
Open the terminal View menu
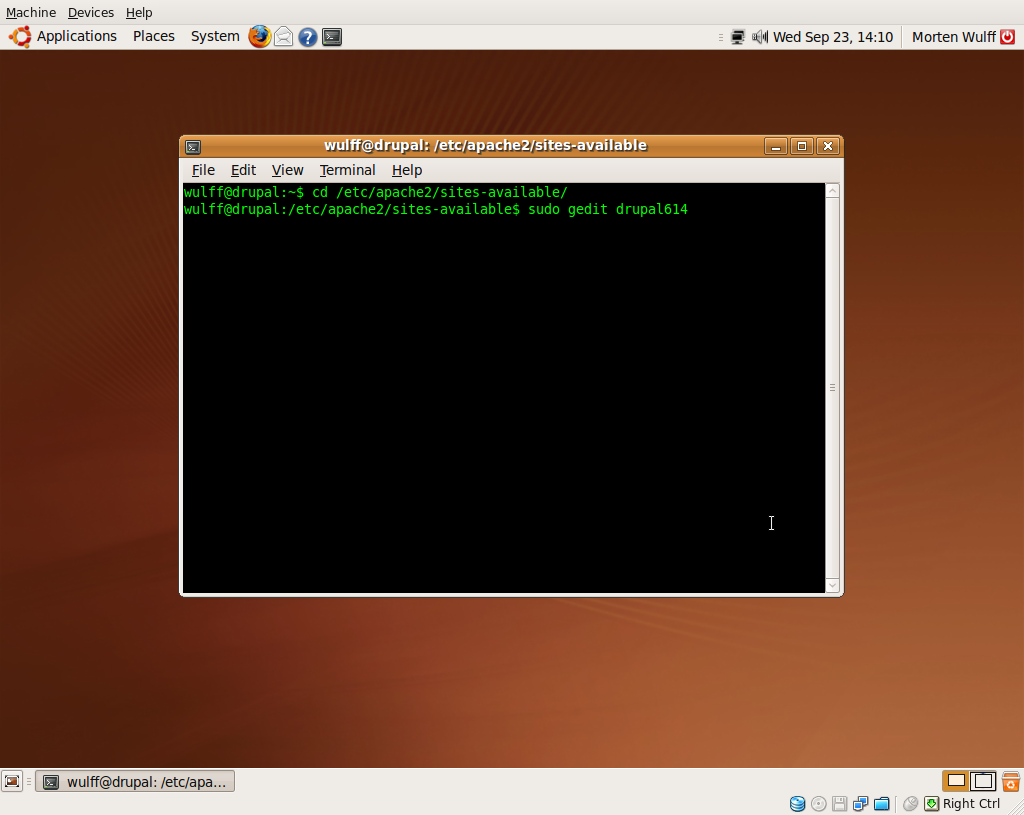click(287, 170)
